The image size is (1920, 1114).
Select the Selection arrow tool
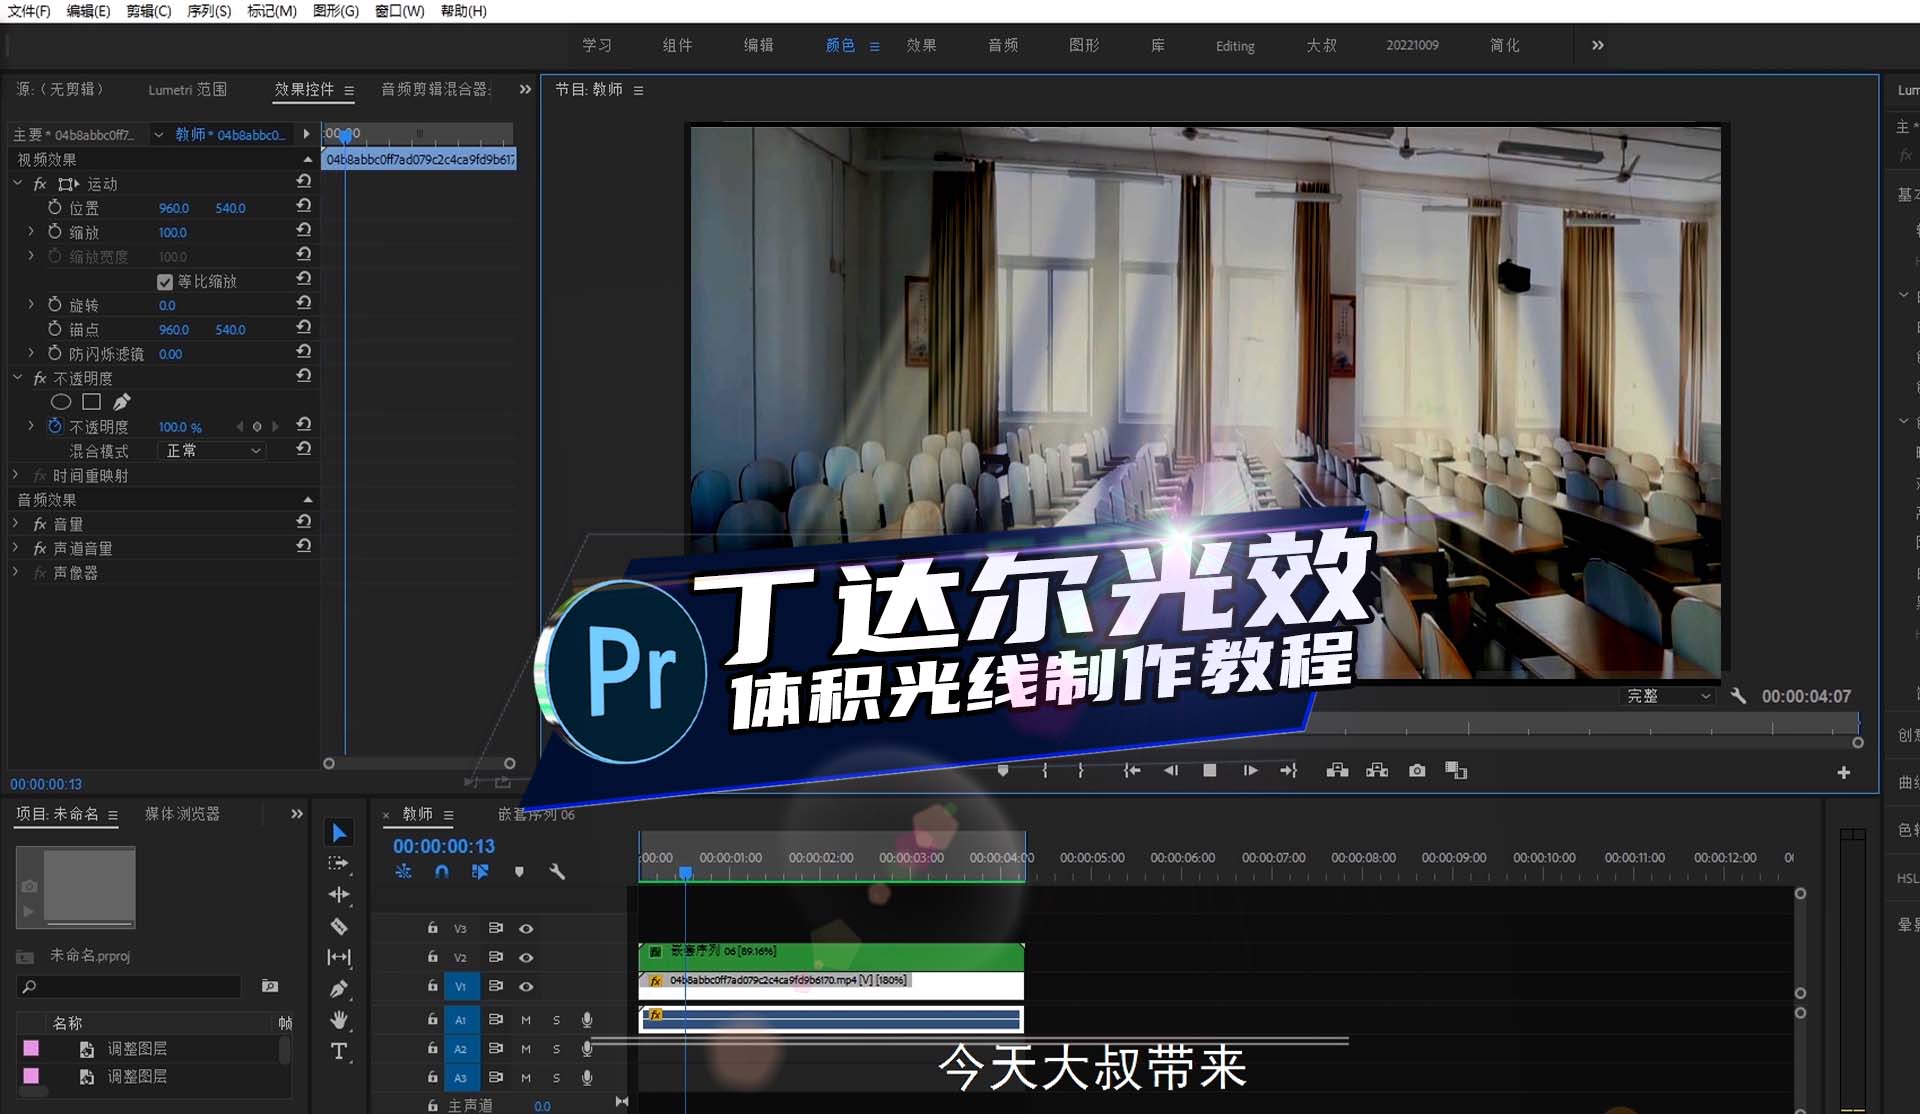coord(339,833)
